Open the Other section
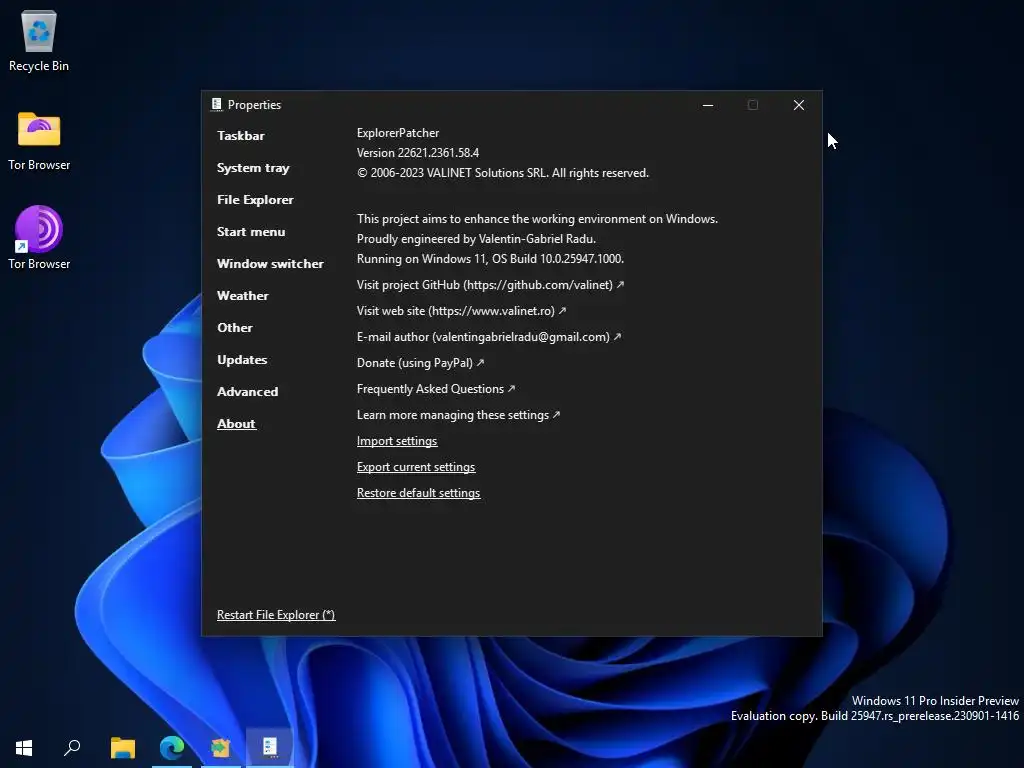 tap(234, 328)
